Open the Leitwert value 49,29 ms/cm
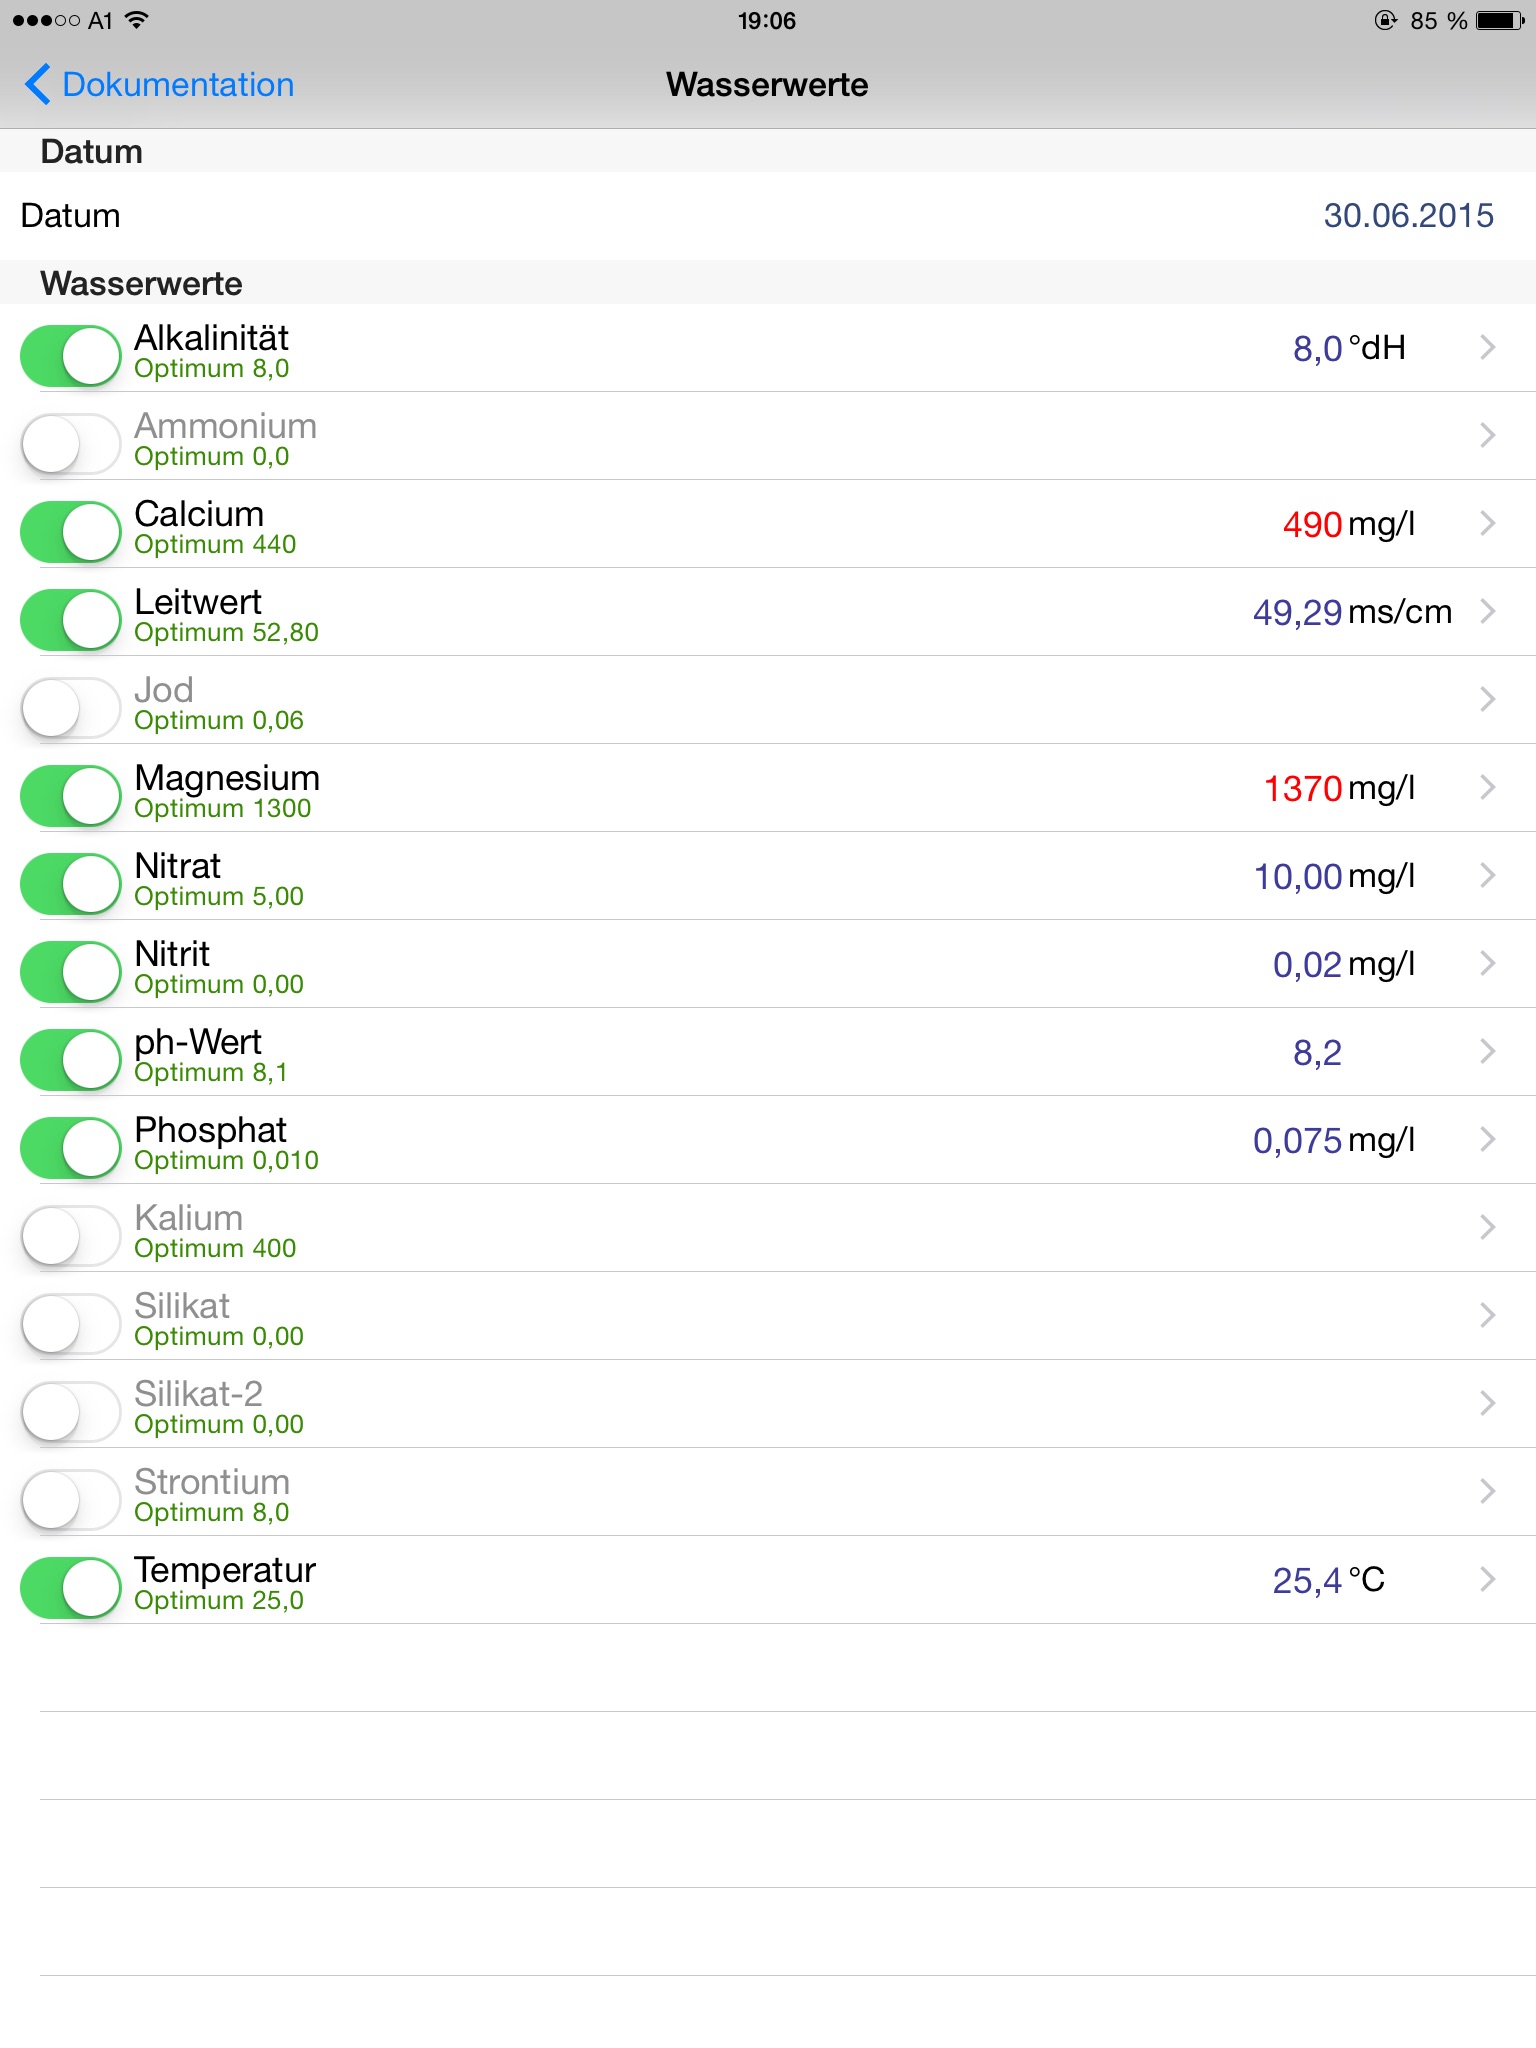This screenshot has width=1536, height=2048. point(1351,612)
